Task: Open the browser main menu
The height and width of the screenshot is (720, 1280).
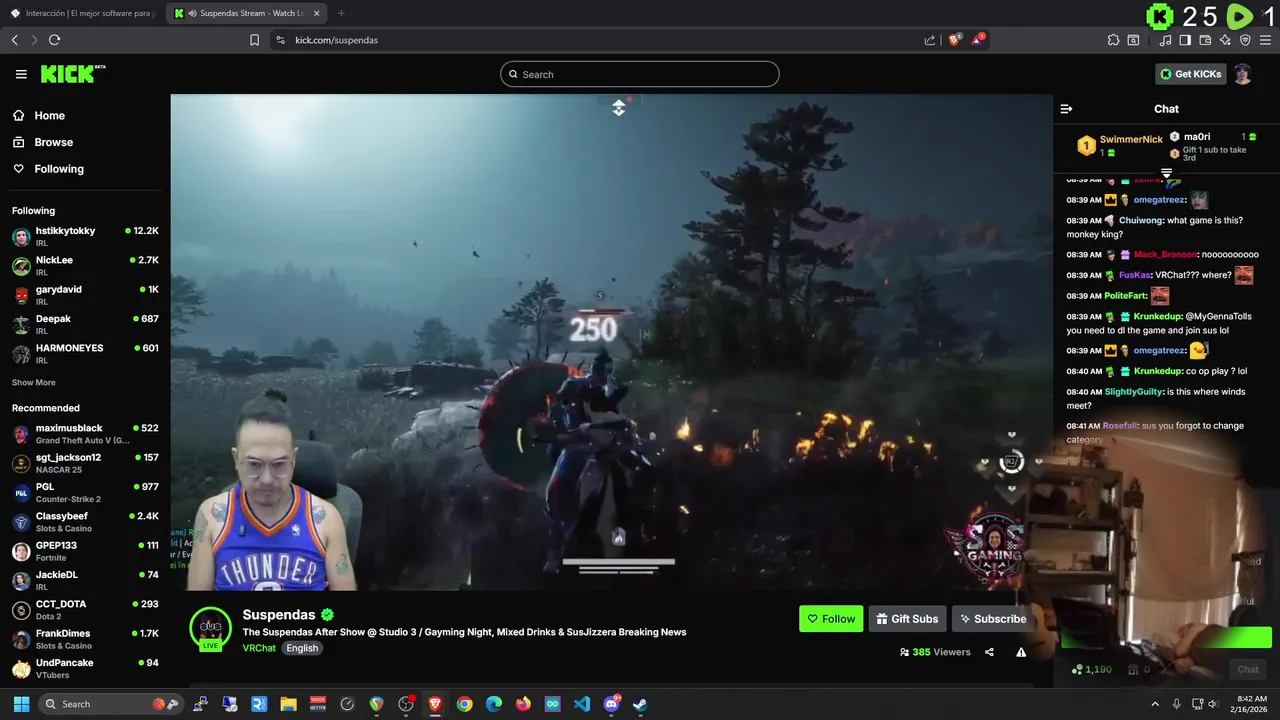Action: 1266,40
